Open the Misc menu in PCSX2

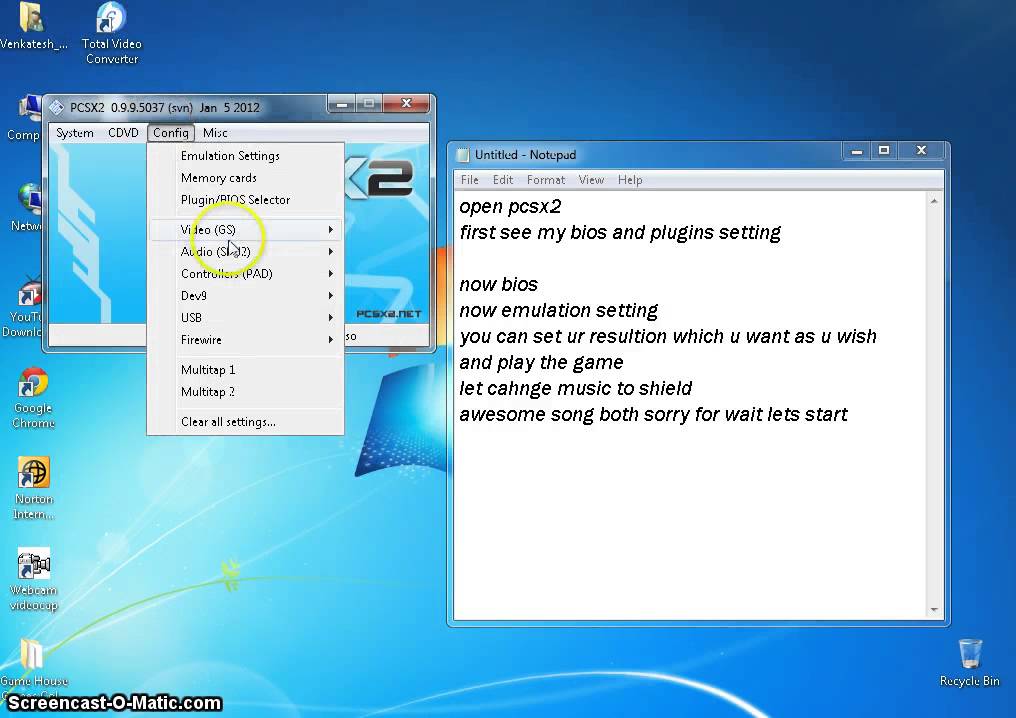point(215,133)
